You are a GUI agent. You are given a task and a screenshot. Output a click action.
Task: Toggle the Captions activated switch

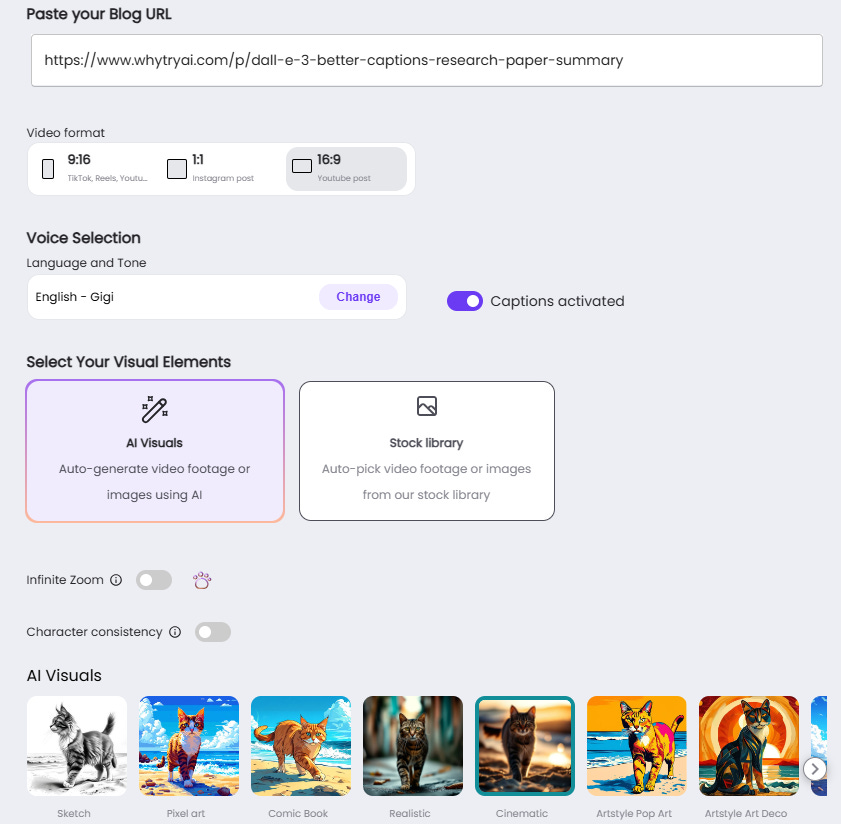[x=464, y=301]
